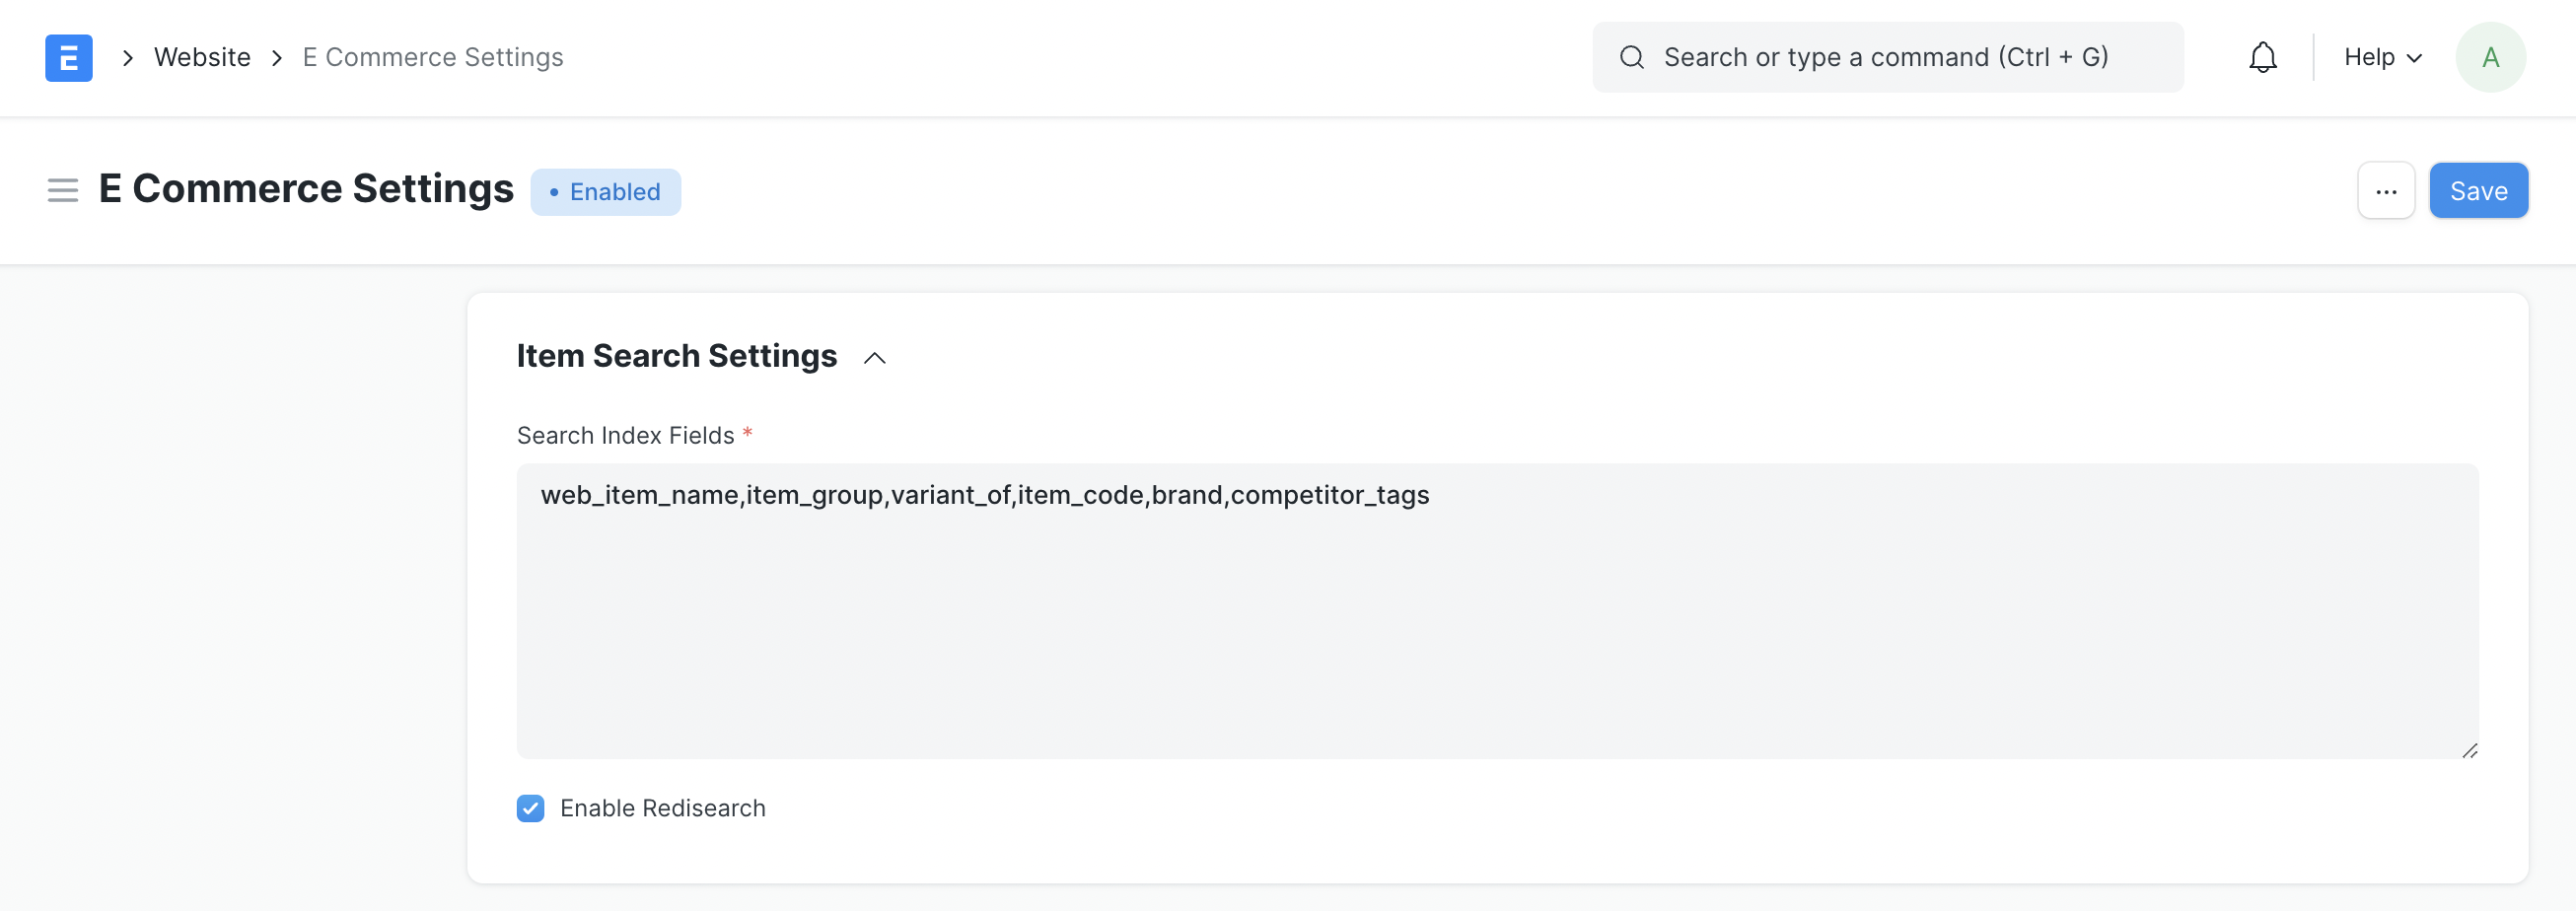The height and width of the screenshot is (911, 2576).
Task: Click the textarea resize handle corner
Action: coord(2469,750)
